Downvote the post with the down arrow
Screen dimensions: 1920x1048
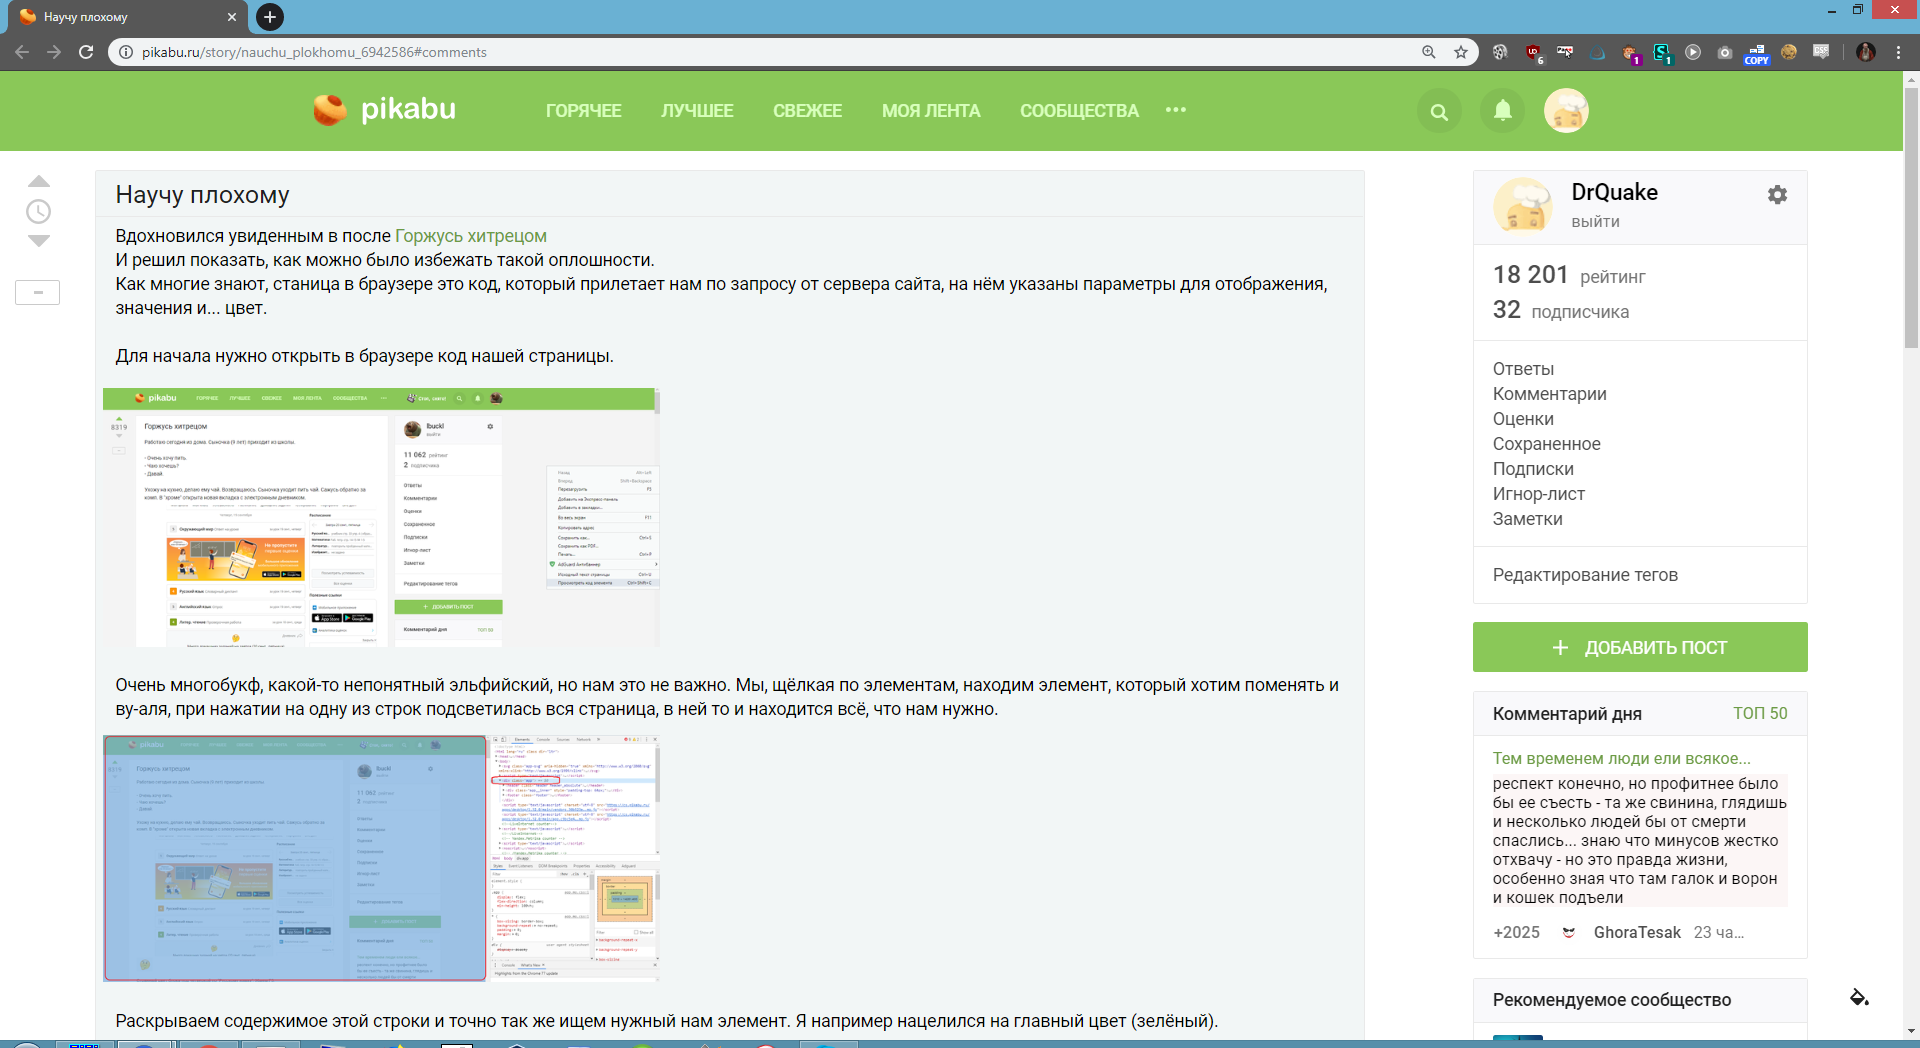coord(39,241)
